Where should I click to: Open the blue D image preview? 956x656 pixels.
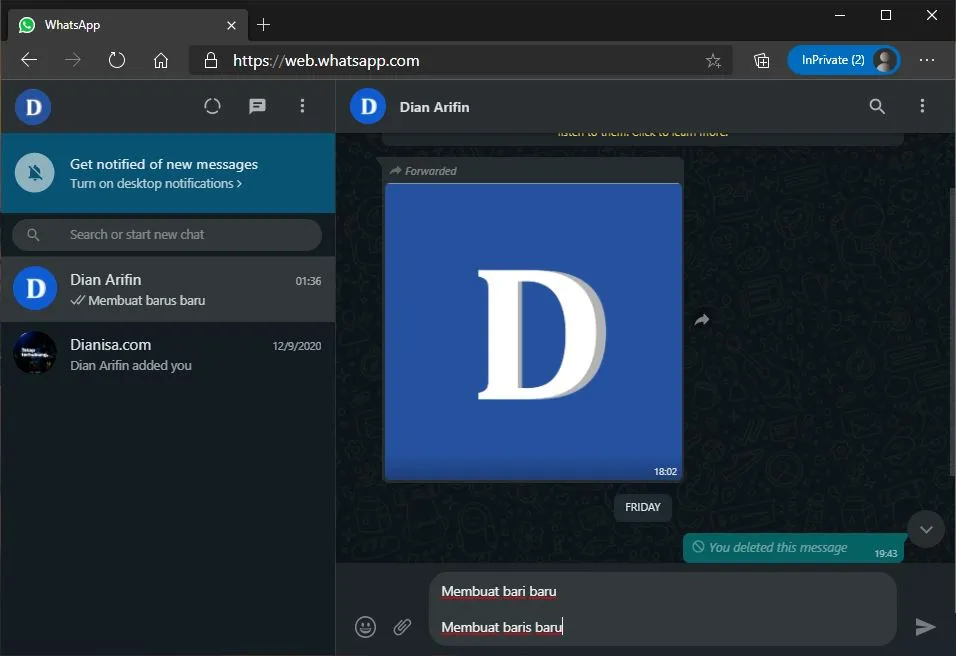point(533,330)
